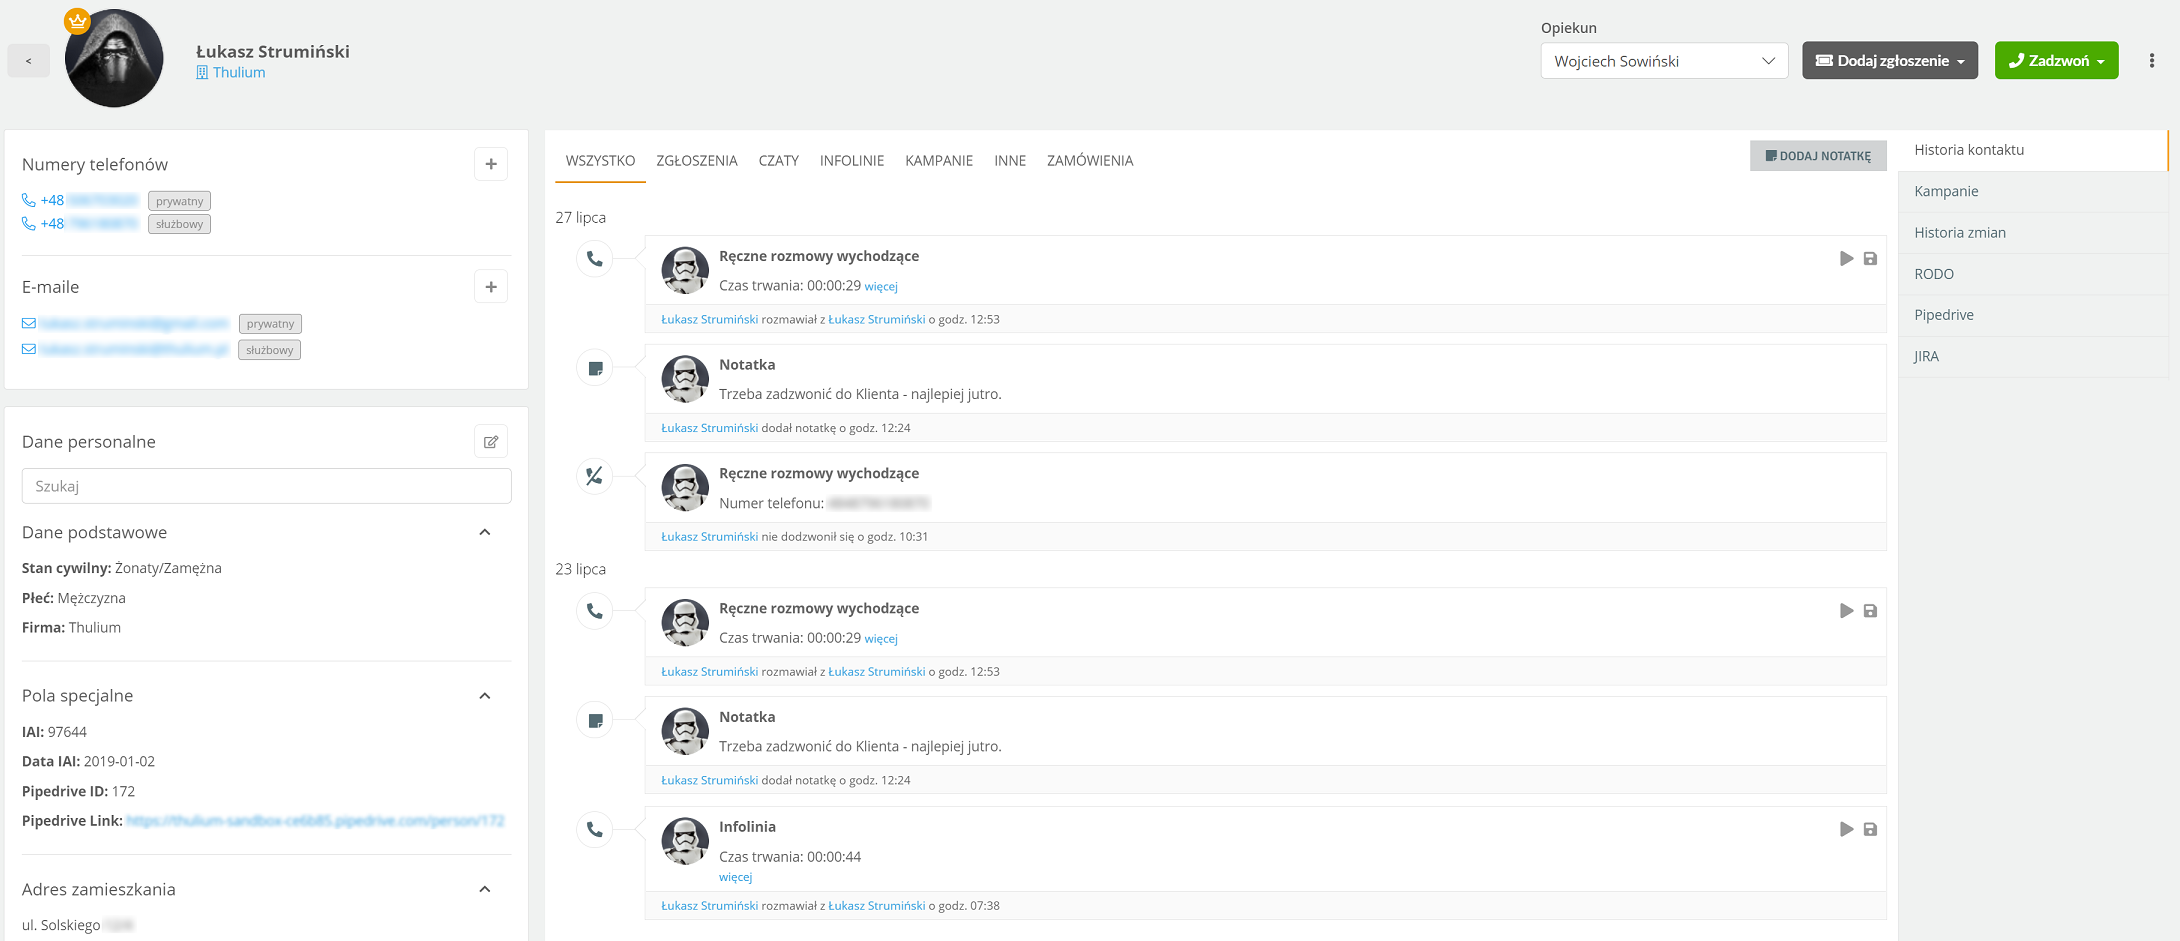Collapse the Adres zamieszkania section
Screen dimensions: 2180x941
pyautogui.click(x=485, y=890)
